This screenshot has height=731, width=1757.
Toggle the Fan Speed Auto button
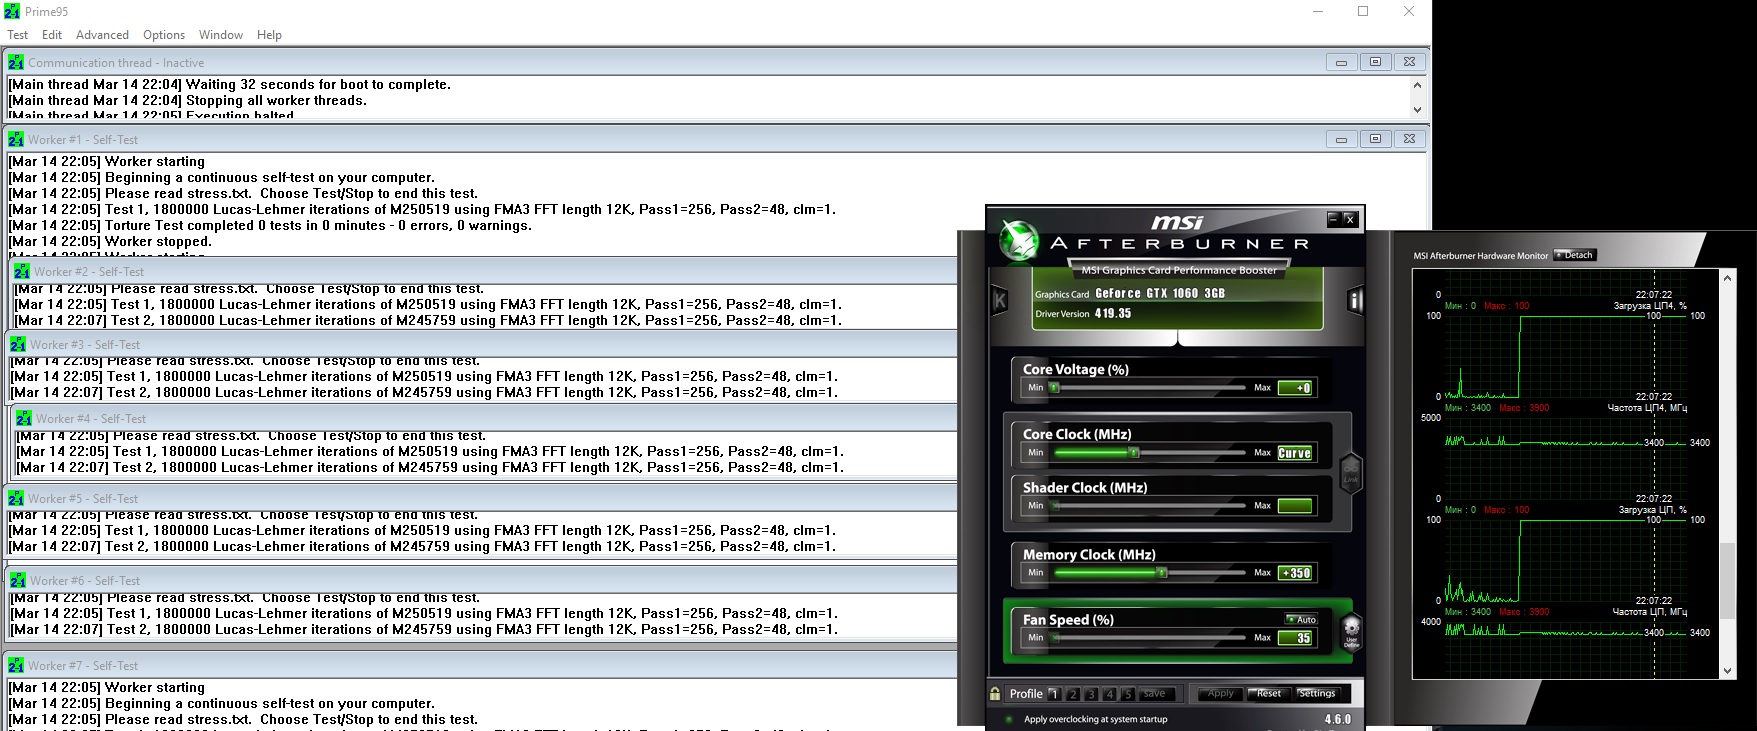coord(1301,620)
